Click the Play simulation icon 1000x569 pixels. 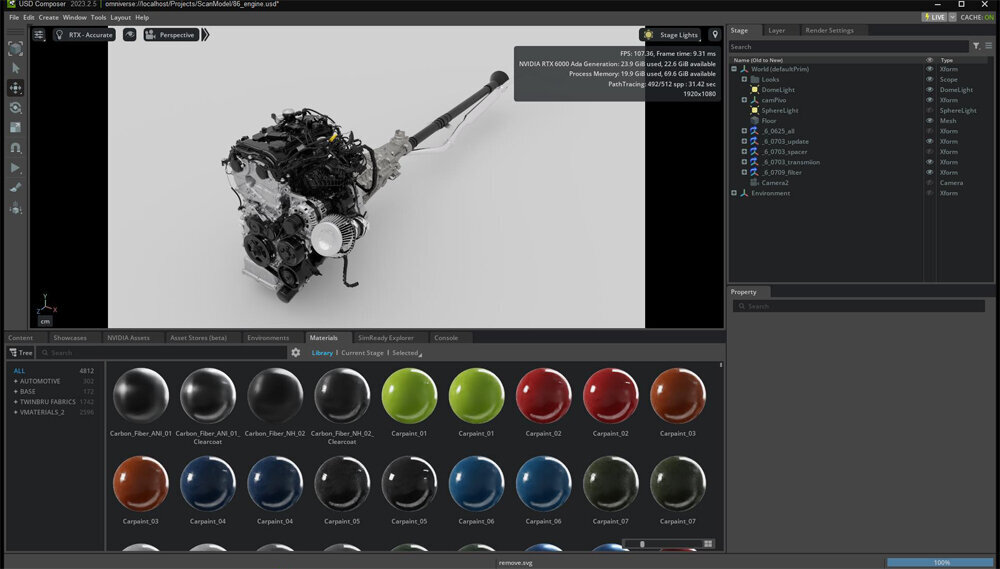tap(15, 168)
